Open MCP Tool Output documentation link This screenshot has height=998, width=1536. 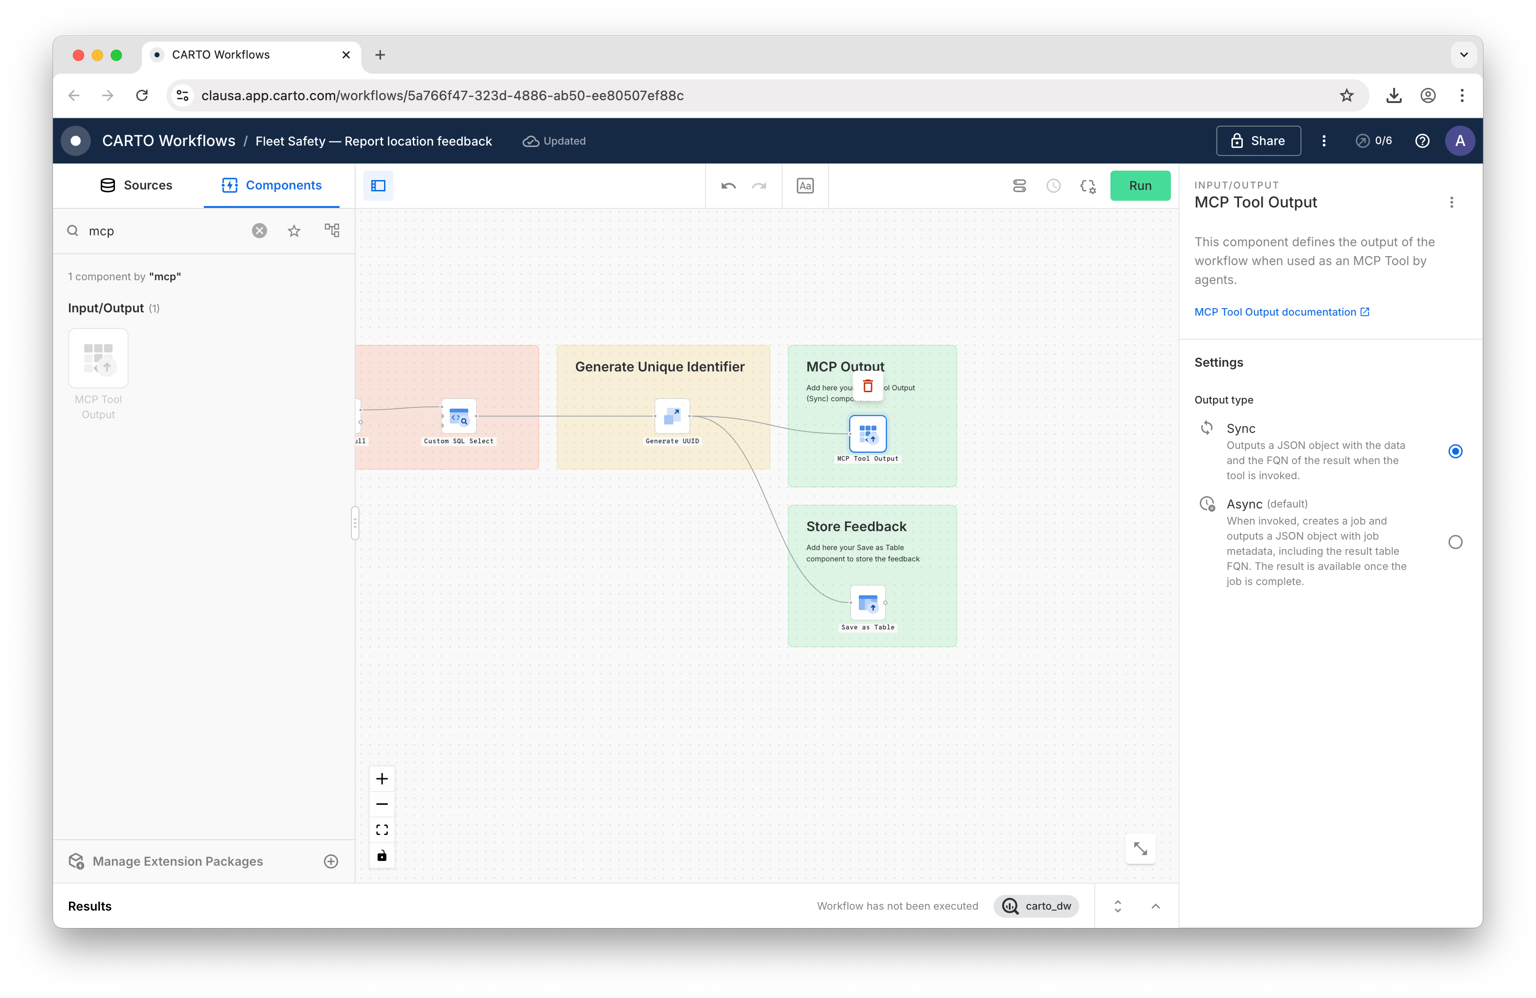click(x=1275, y=311)
